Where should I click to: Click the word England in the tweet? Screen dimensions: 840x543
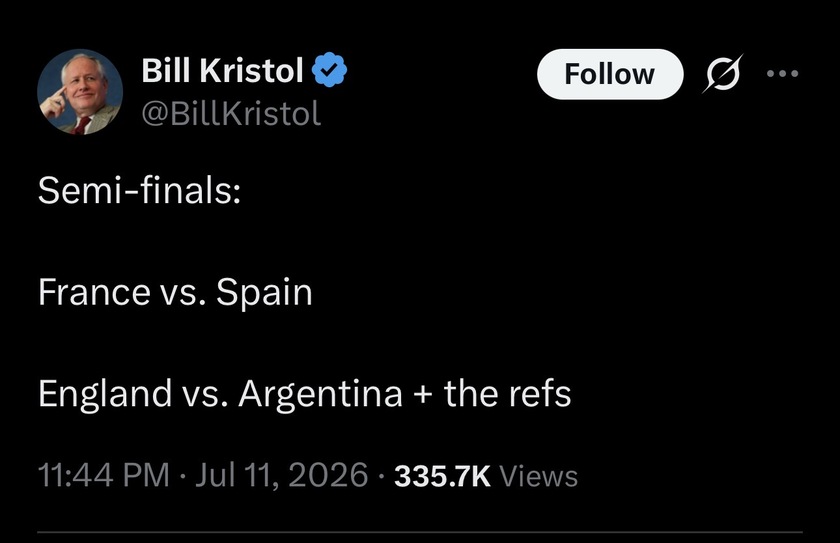(105, 394)
